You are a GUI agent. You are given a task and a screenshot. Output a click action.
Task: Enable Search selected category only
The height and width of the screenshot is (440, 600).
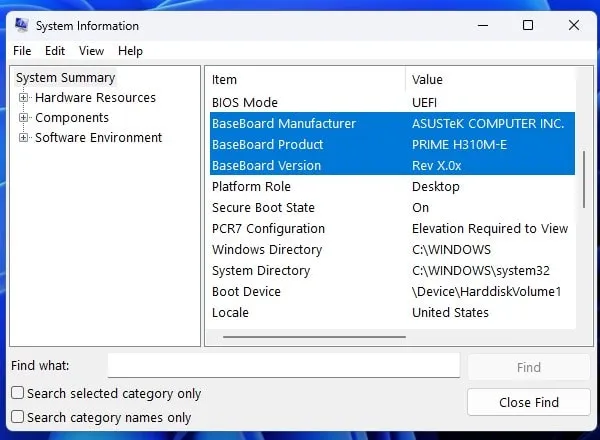18,393
